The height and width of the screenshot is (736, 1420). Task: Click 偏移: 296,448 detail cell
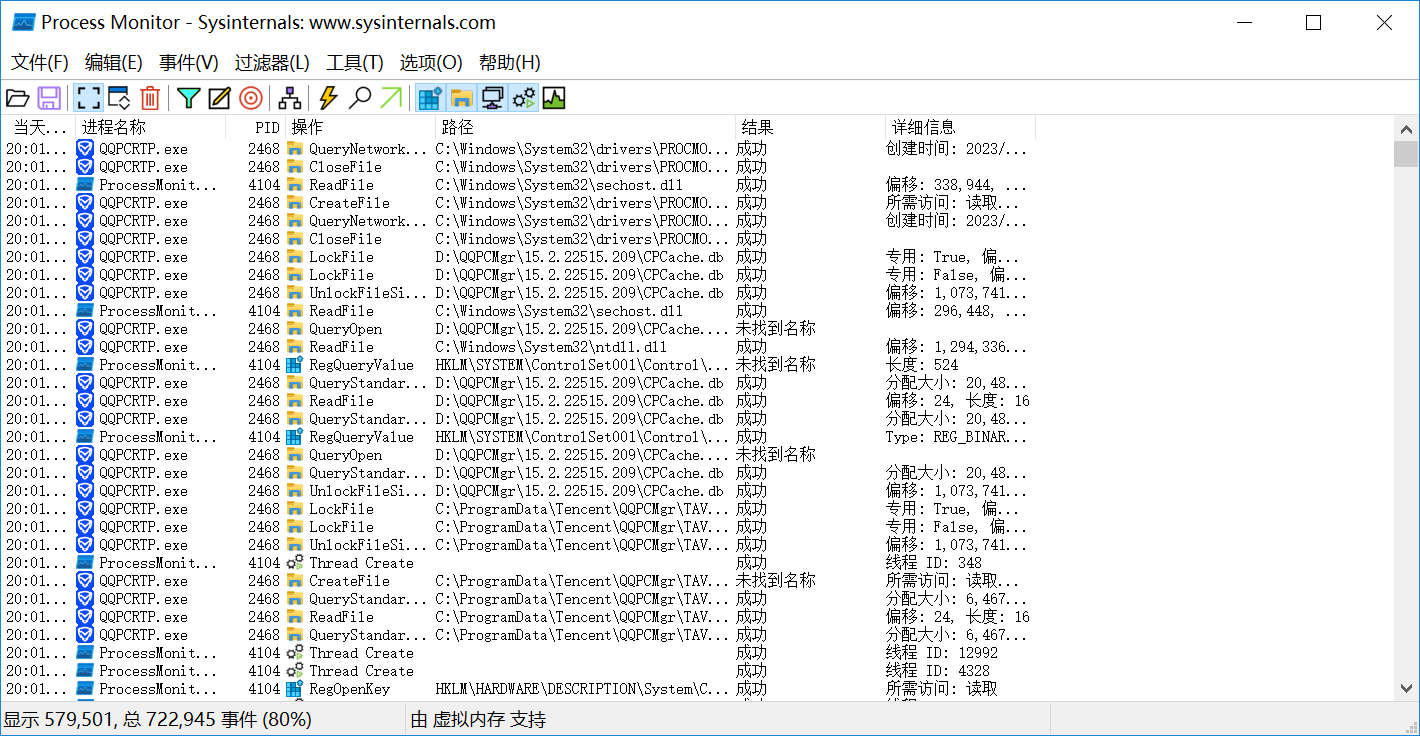point(956,311)
